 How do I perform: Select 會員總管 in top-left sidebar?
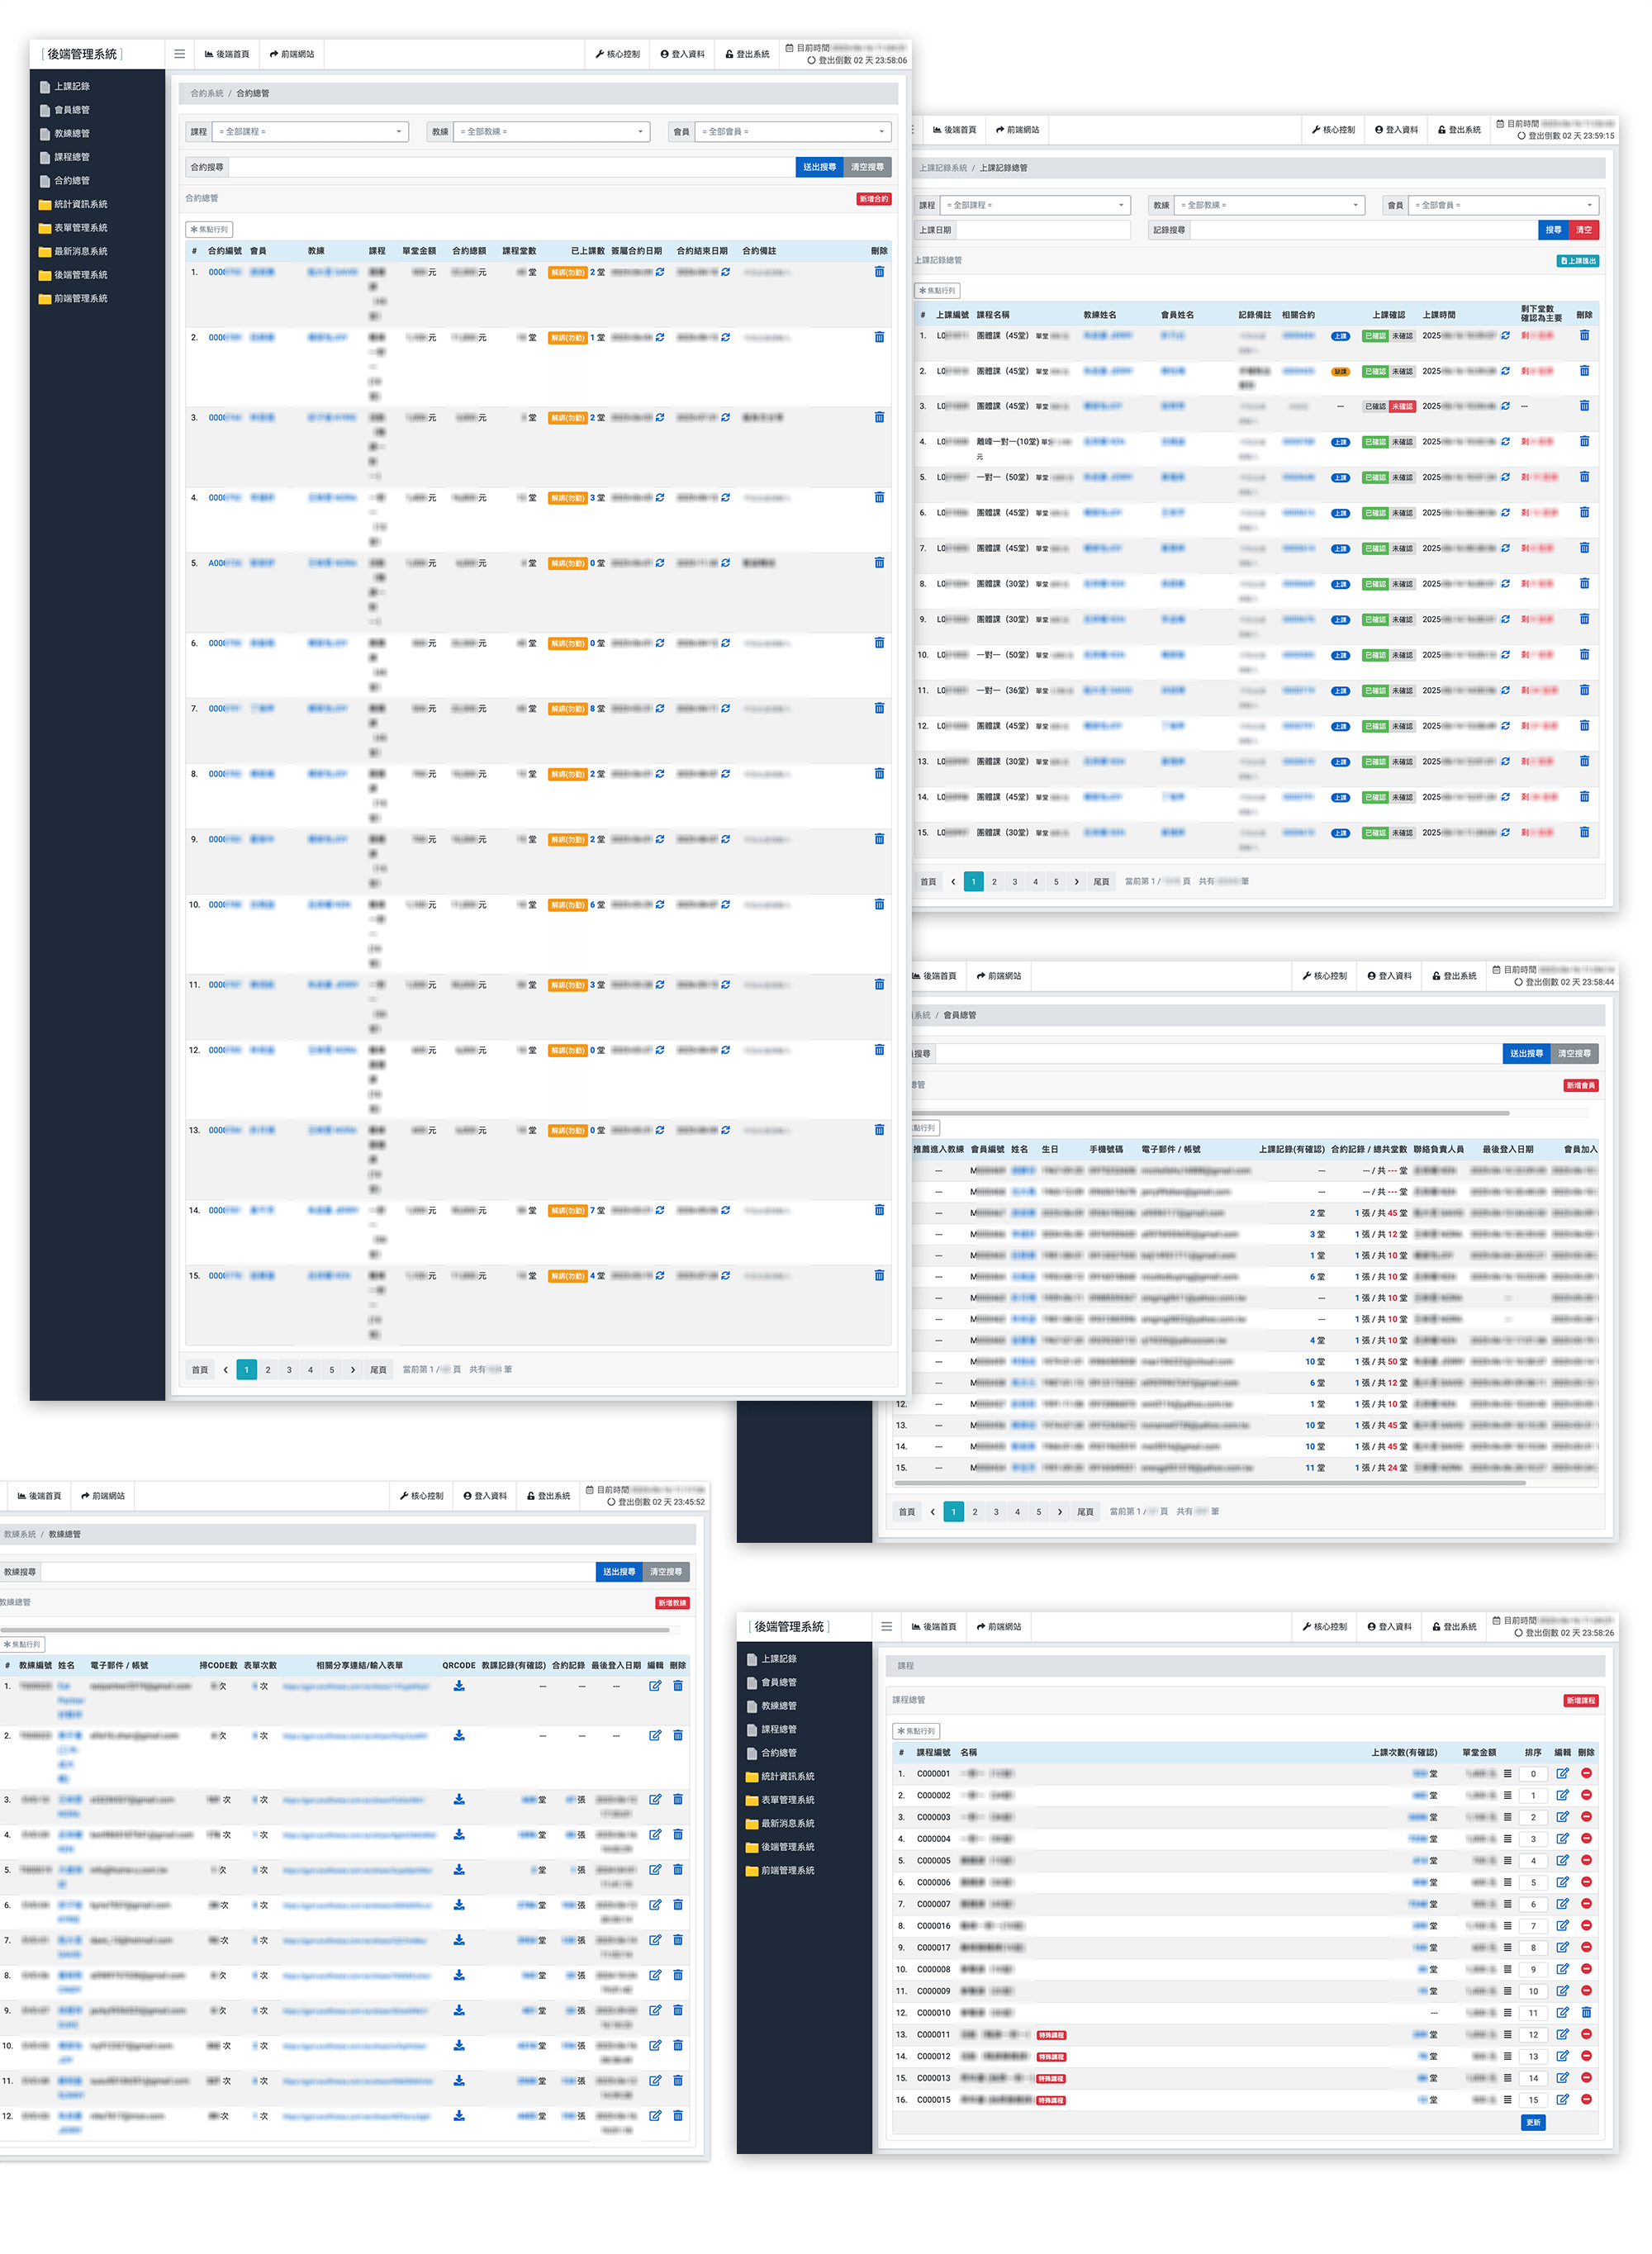[x=71, y=110]
